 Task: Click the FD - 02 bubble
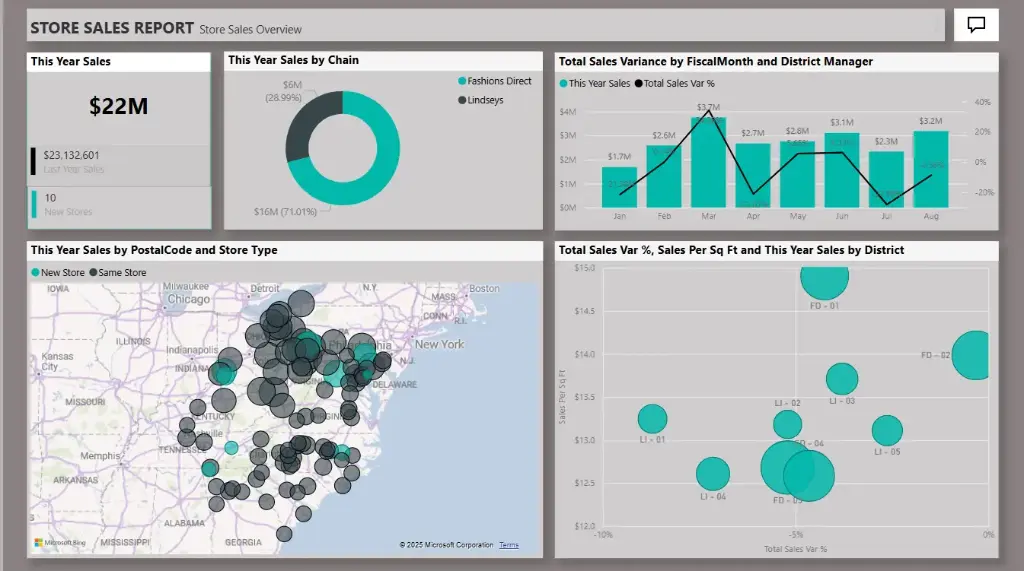972,356
